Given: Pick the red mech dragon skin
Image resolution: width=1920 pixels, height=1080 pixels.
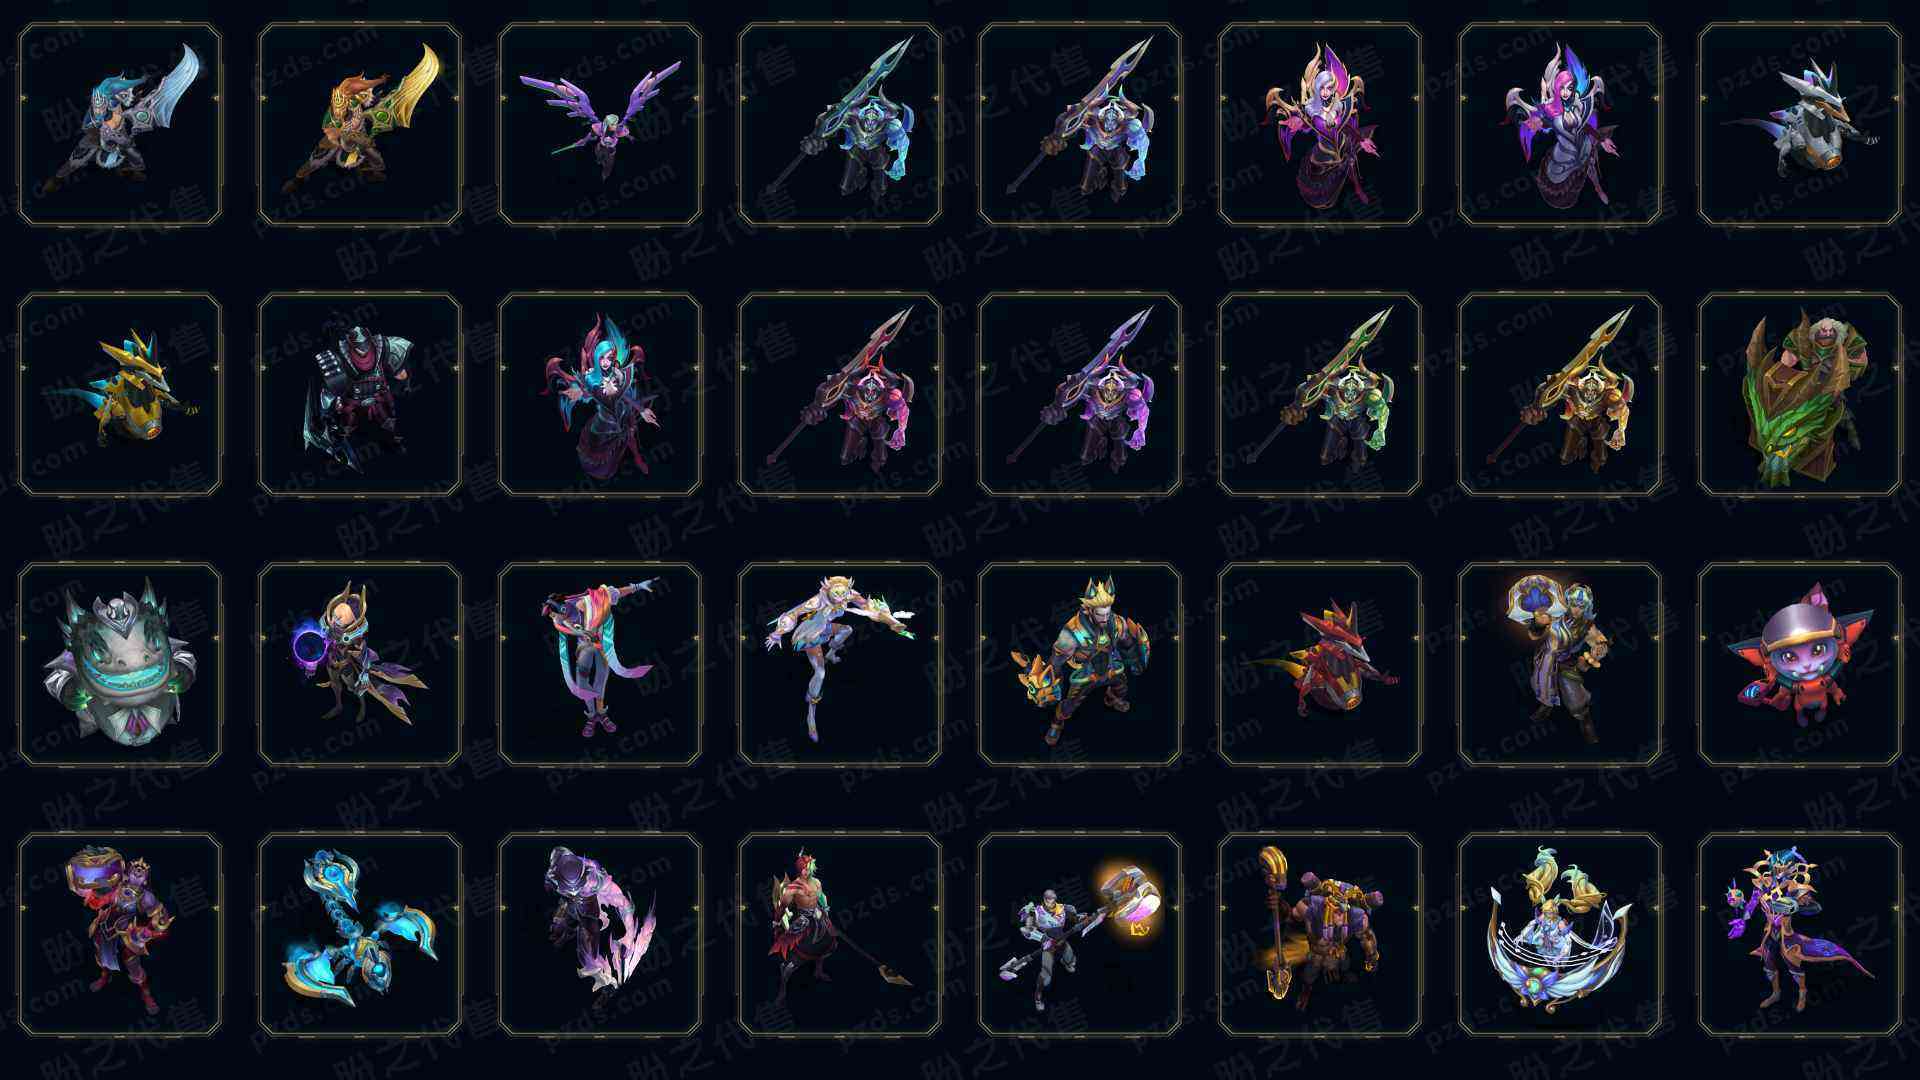Looking at the screenshot, I should tap(1320, 664).
